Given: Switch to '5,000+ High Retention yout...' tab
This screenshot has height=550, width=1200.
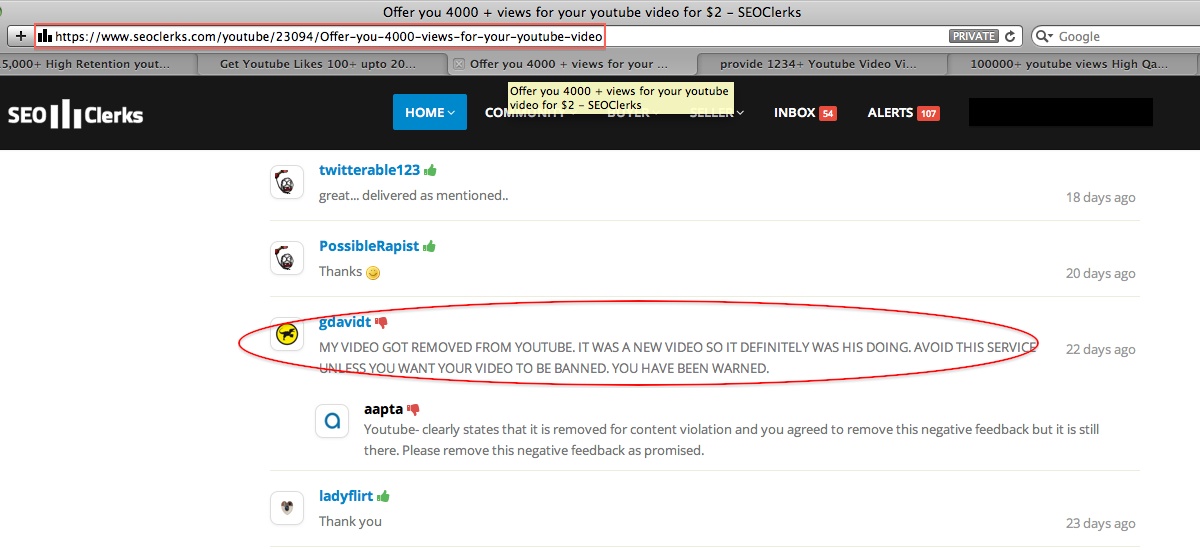Looking at the screenshot, I should (97, 64).
